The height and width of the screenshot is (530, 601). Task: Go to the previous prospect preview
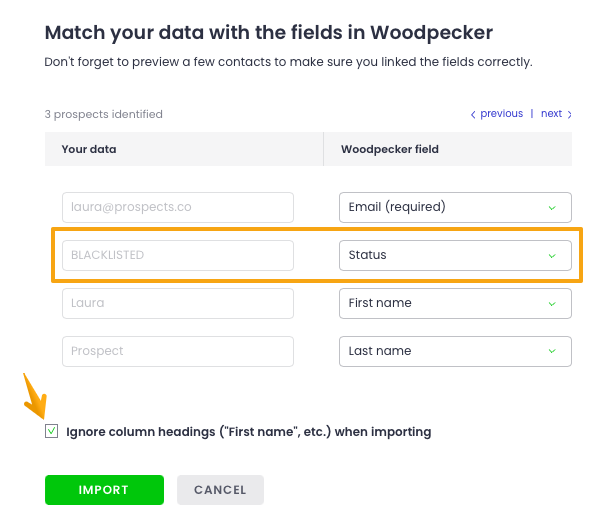click(501, 114)
